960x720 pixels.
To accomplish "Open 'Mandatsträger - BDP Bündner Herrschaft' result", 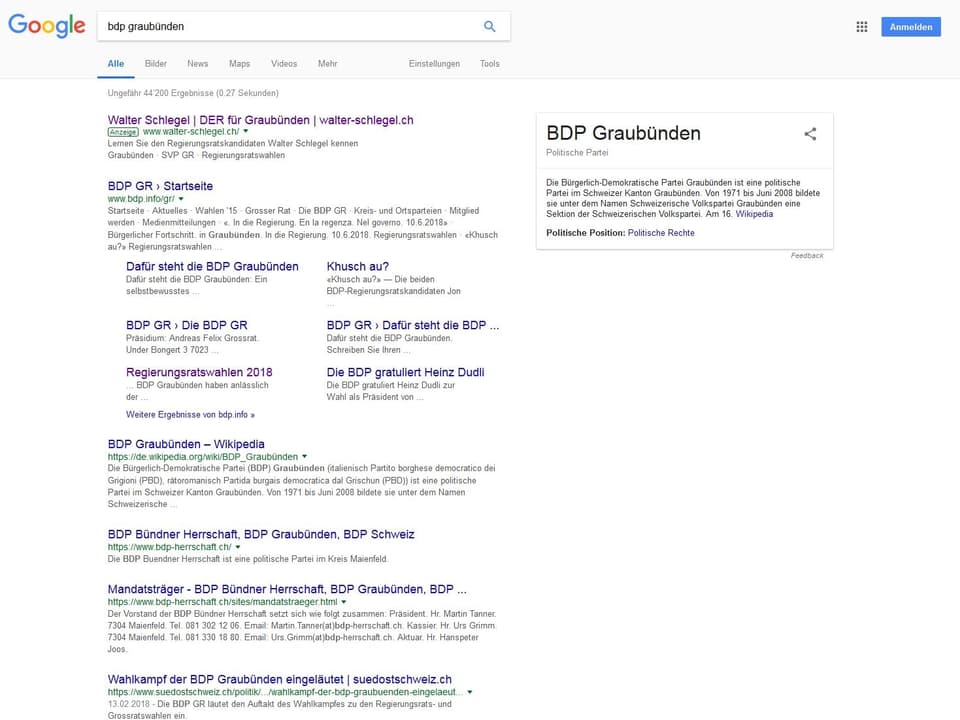I will coord(287,590).
